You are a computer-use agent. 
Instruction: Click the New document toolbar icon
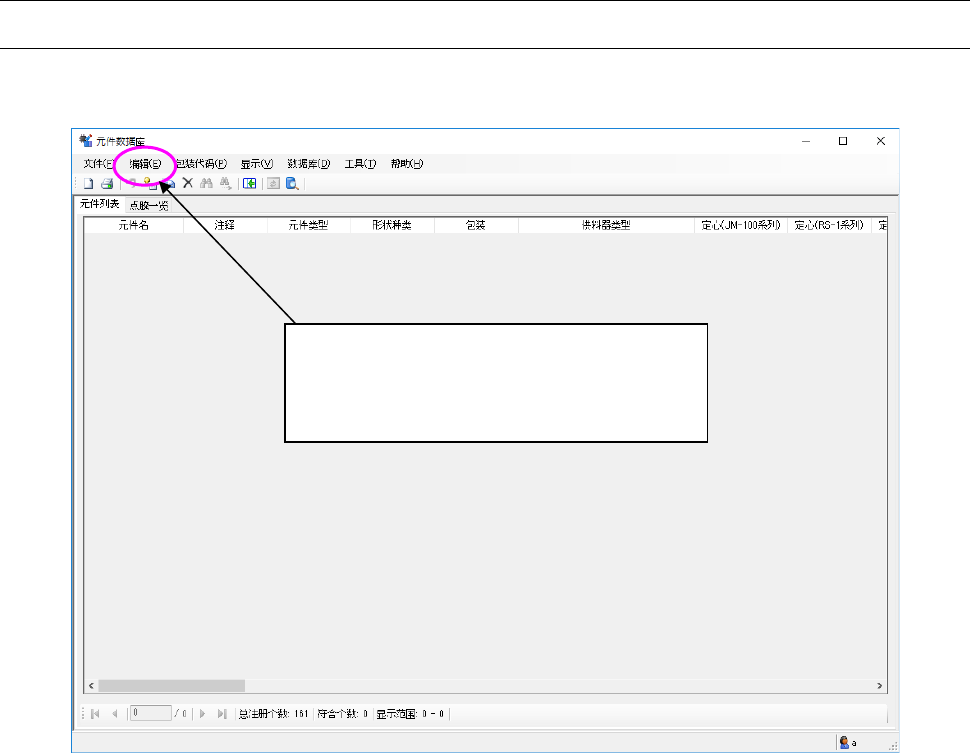(88, 184)
